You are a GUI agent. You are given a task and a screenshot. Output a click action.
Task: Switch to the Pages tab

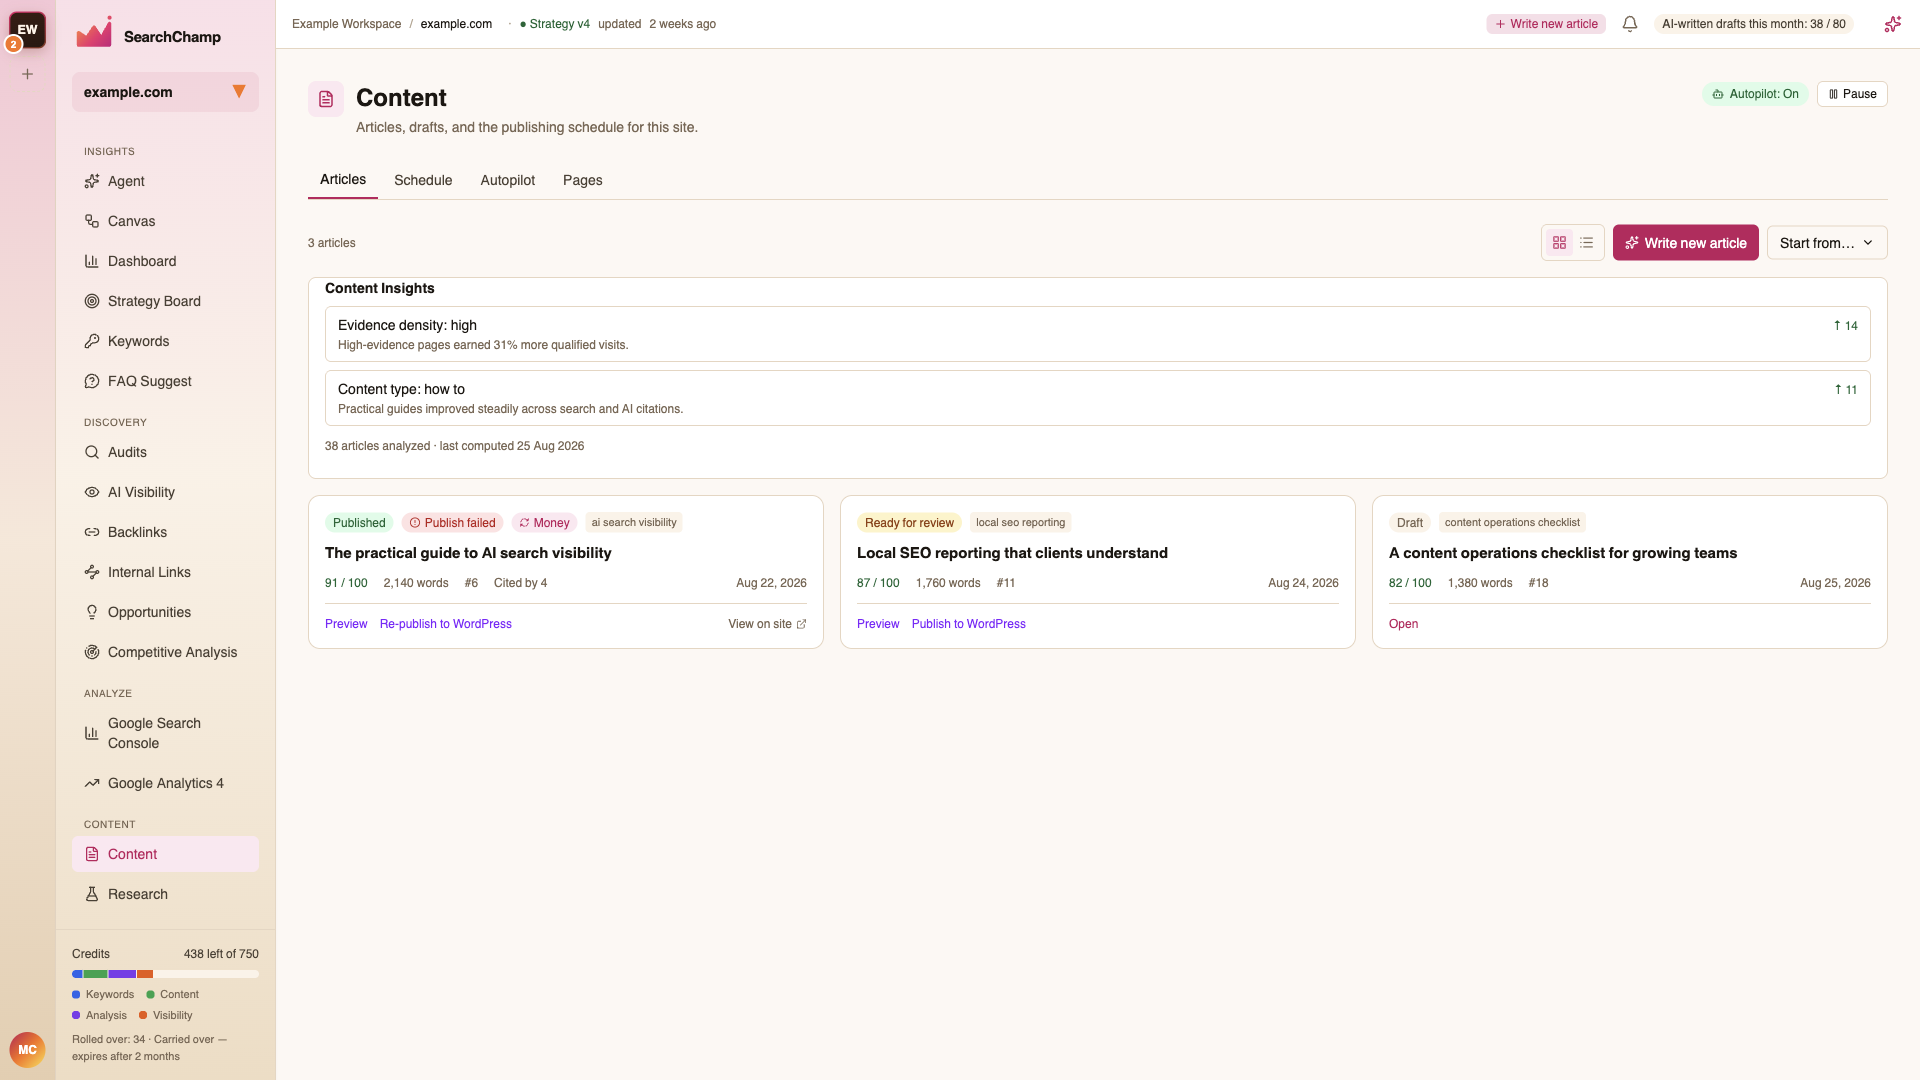pos(583,180)
